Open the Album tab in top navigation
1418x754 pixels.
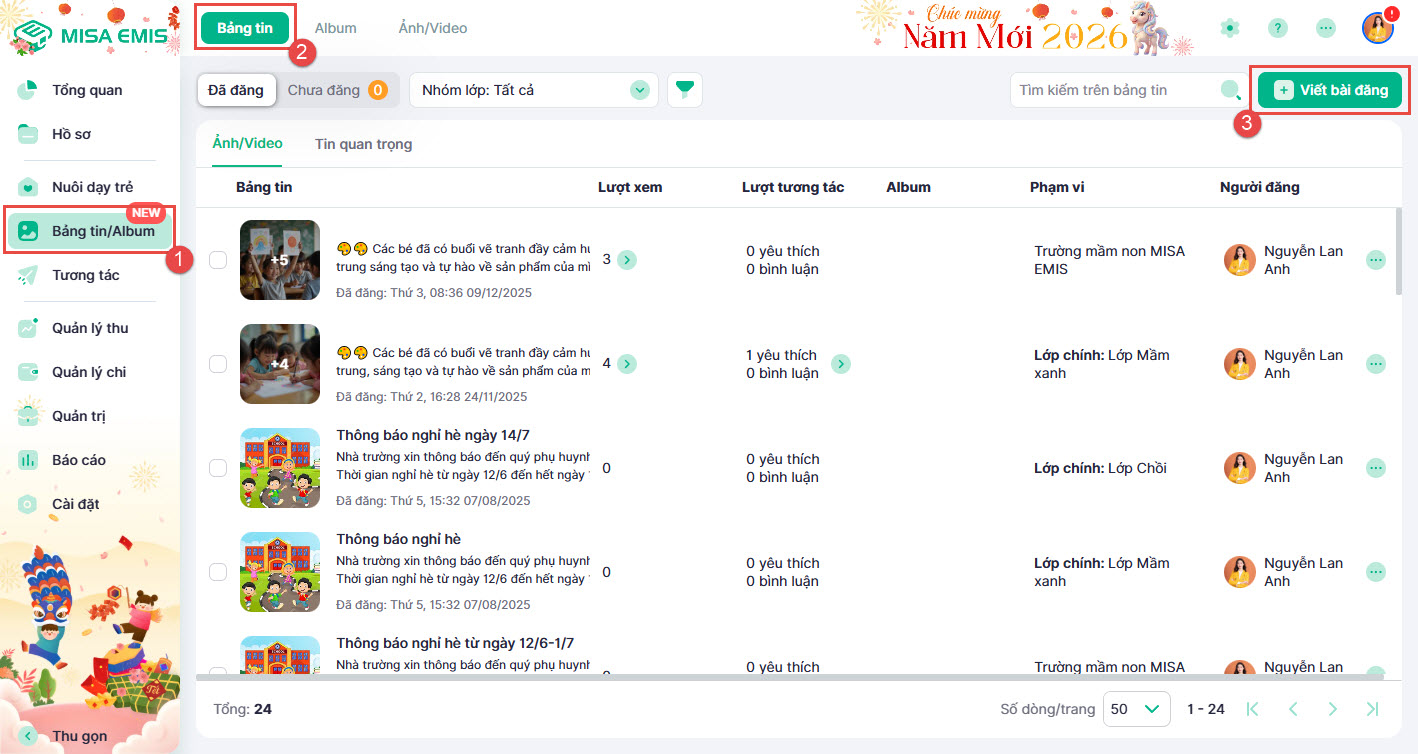[335, 28]
